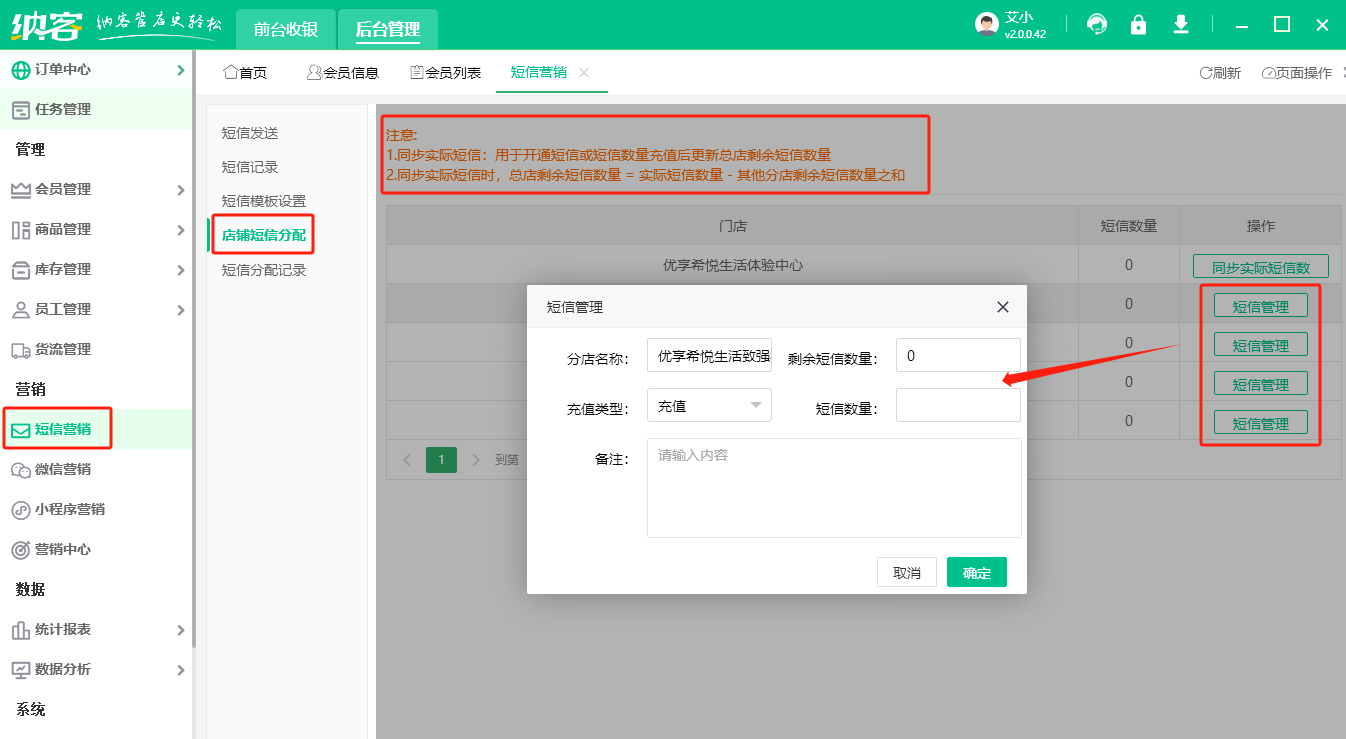1346x739 pixels.
Task: Select the 短信模板设置 menu item
Action: 263,201
